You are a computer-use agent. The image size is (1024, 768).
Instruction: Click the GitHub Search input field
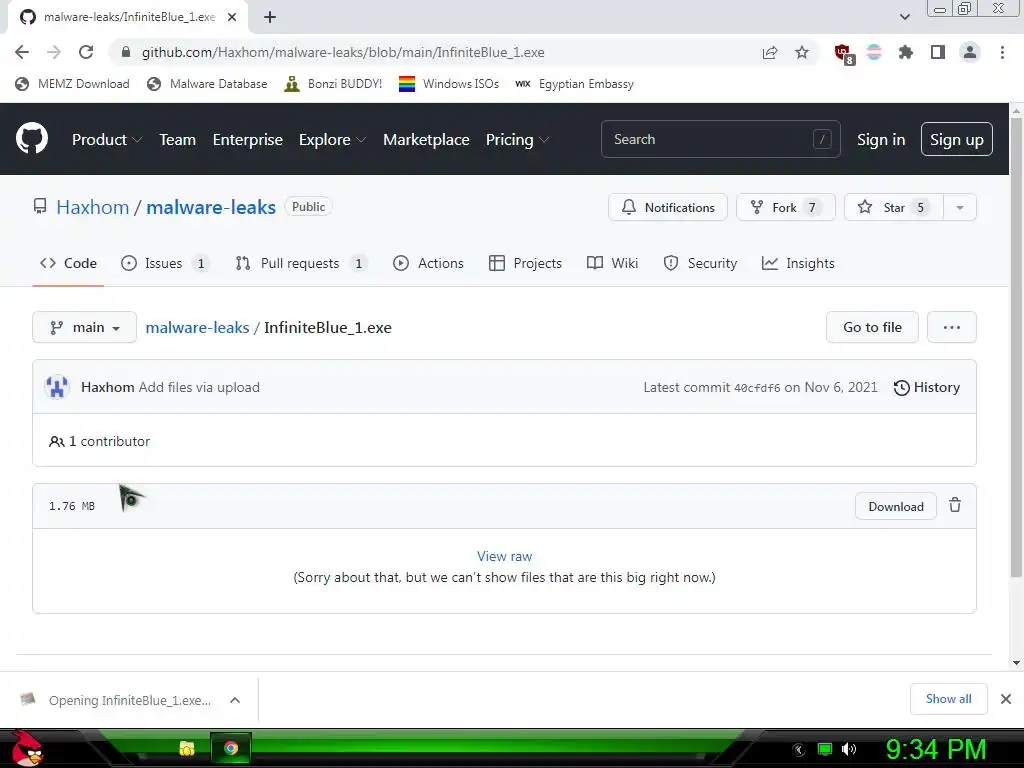[720, 139]
